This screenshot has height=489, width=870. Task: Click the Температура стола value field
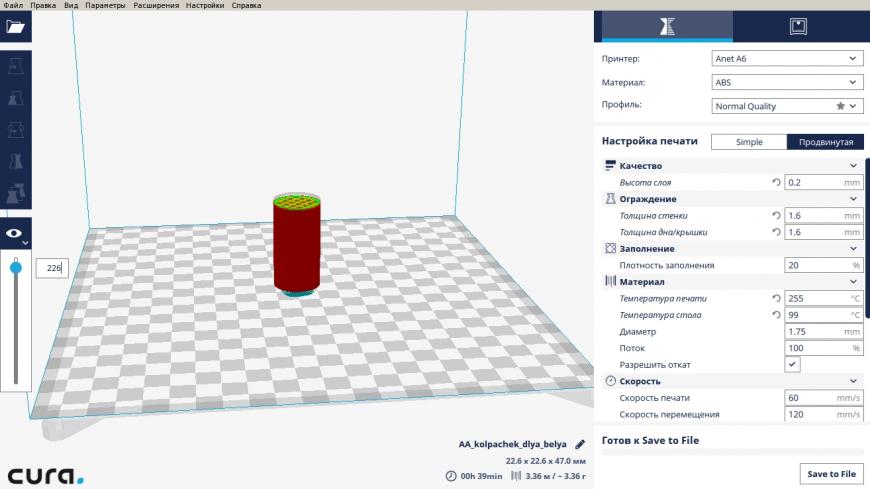click(x=823, y=315)
